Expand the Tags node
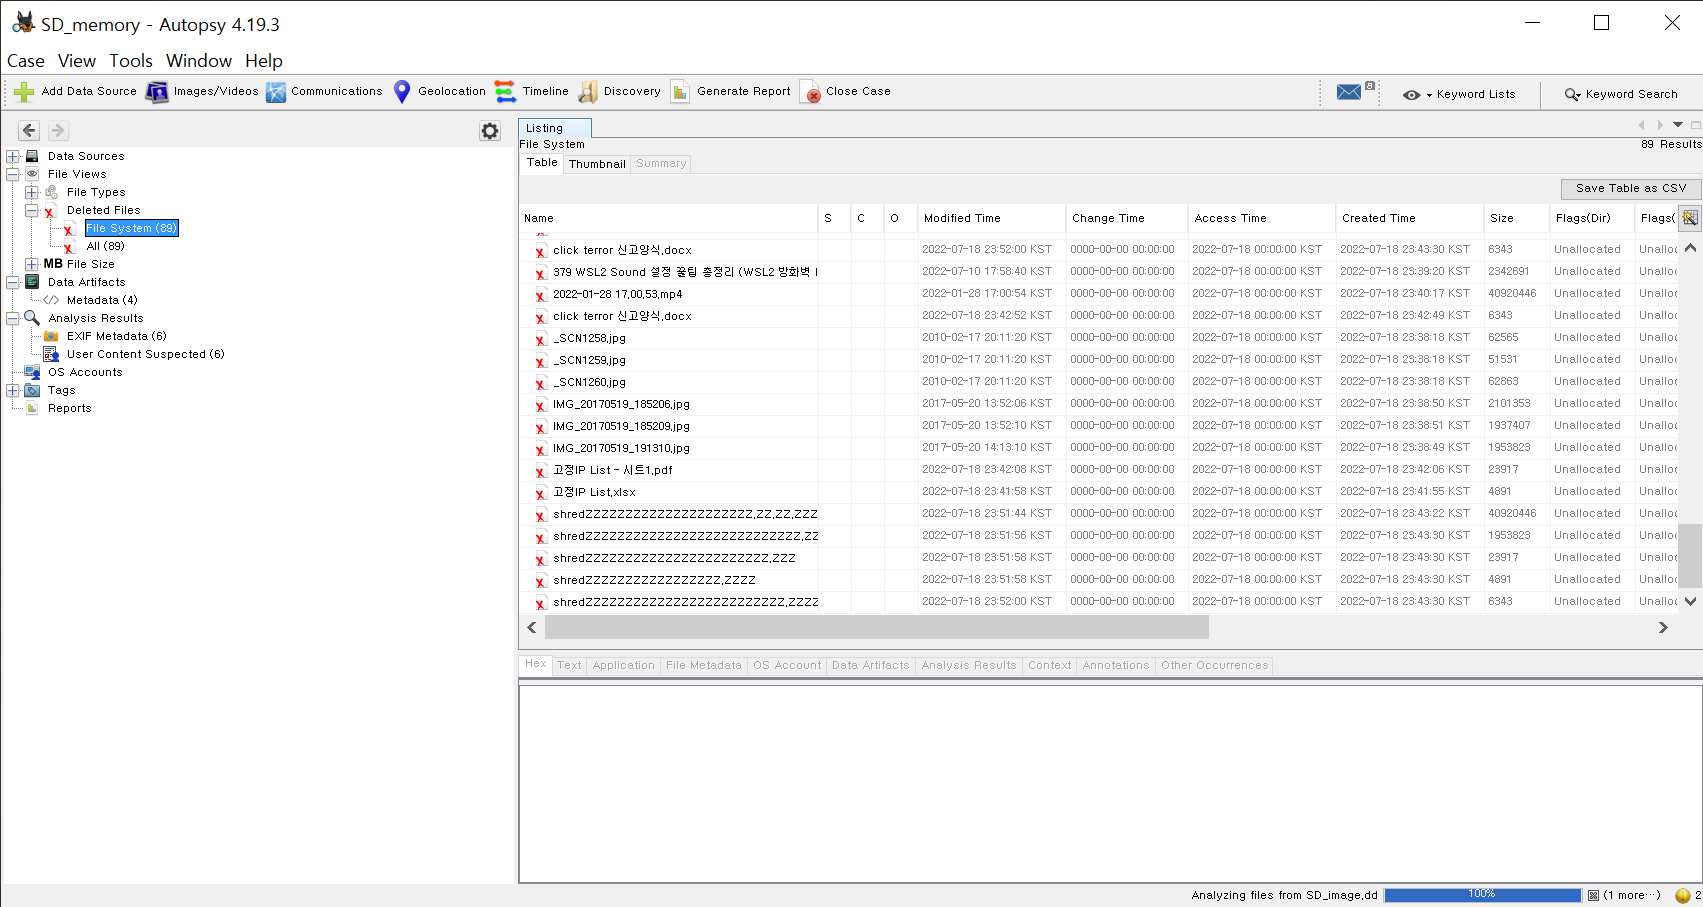The width and height of the screenshot is (1703, 907). (13, 390)
